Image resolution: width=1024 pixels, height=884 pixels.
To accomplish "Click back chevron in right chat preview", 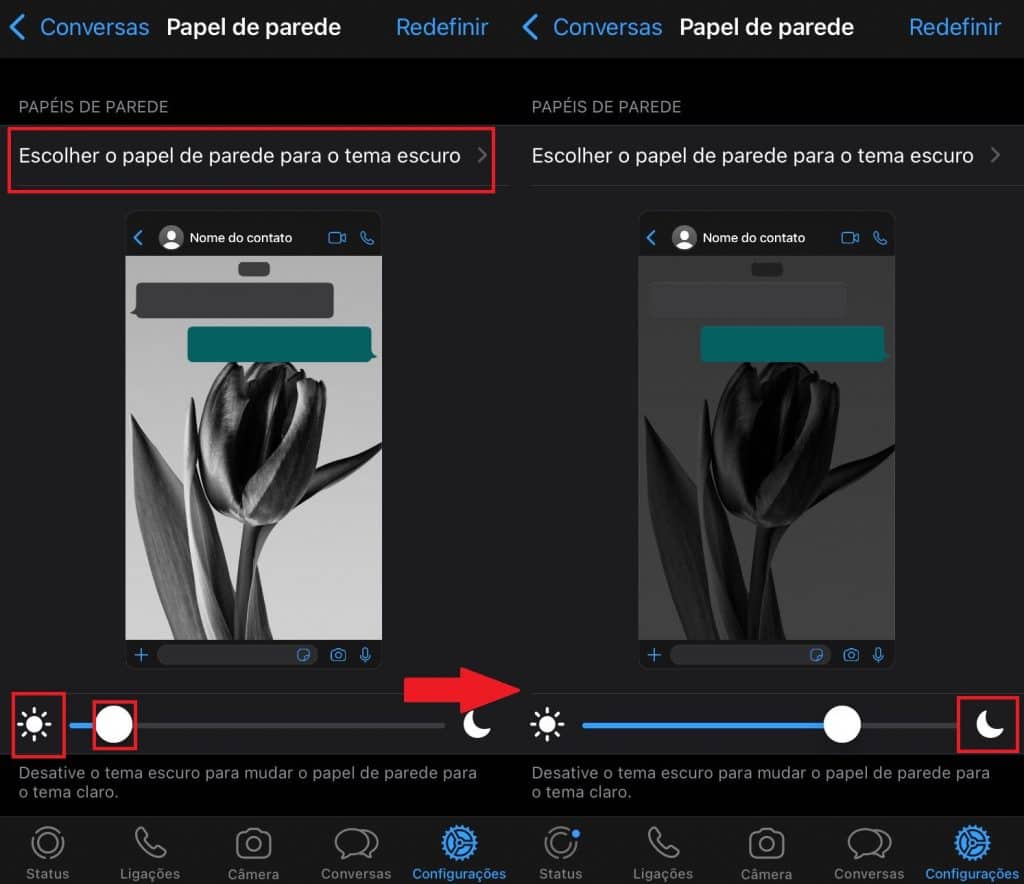I will 650,238.
